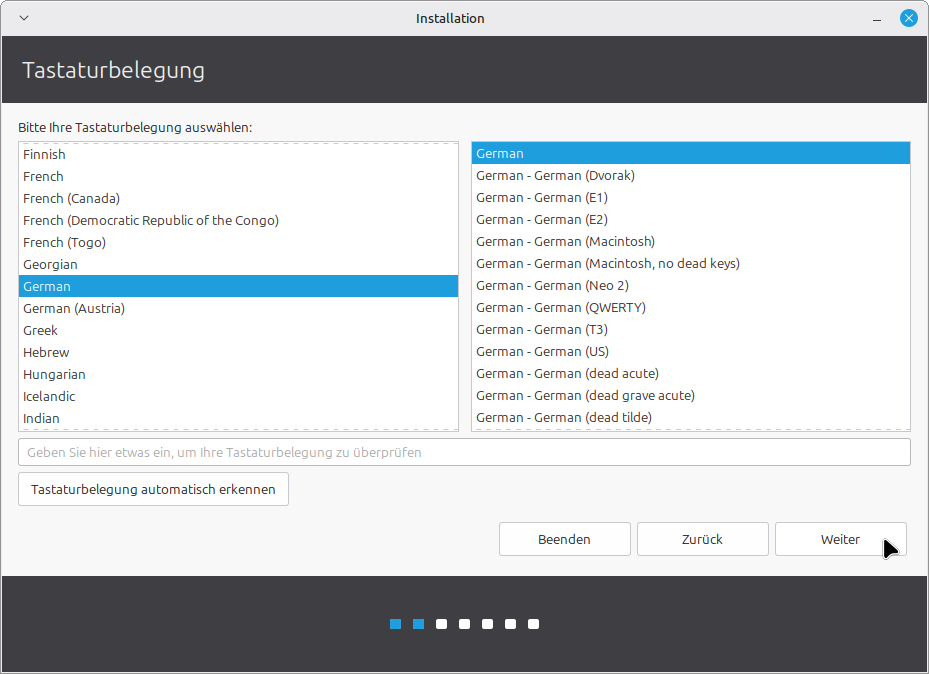This screenshot has width=929, height=674.
Task: Choose German - German (dead tilde) variant
Action: coord(564,417)
